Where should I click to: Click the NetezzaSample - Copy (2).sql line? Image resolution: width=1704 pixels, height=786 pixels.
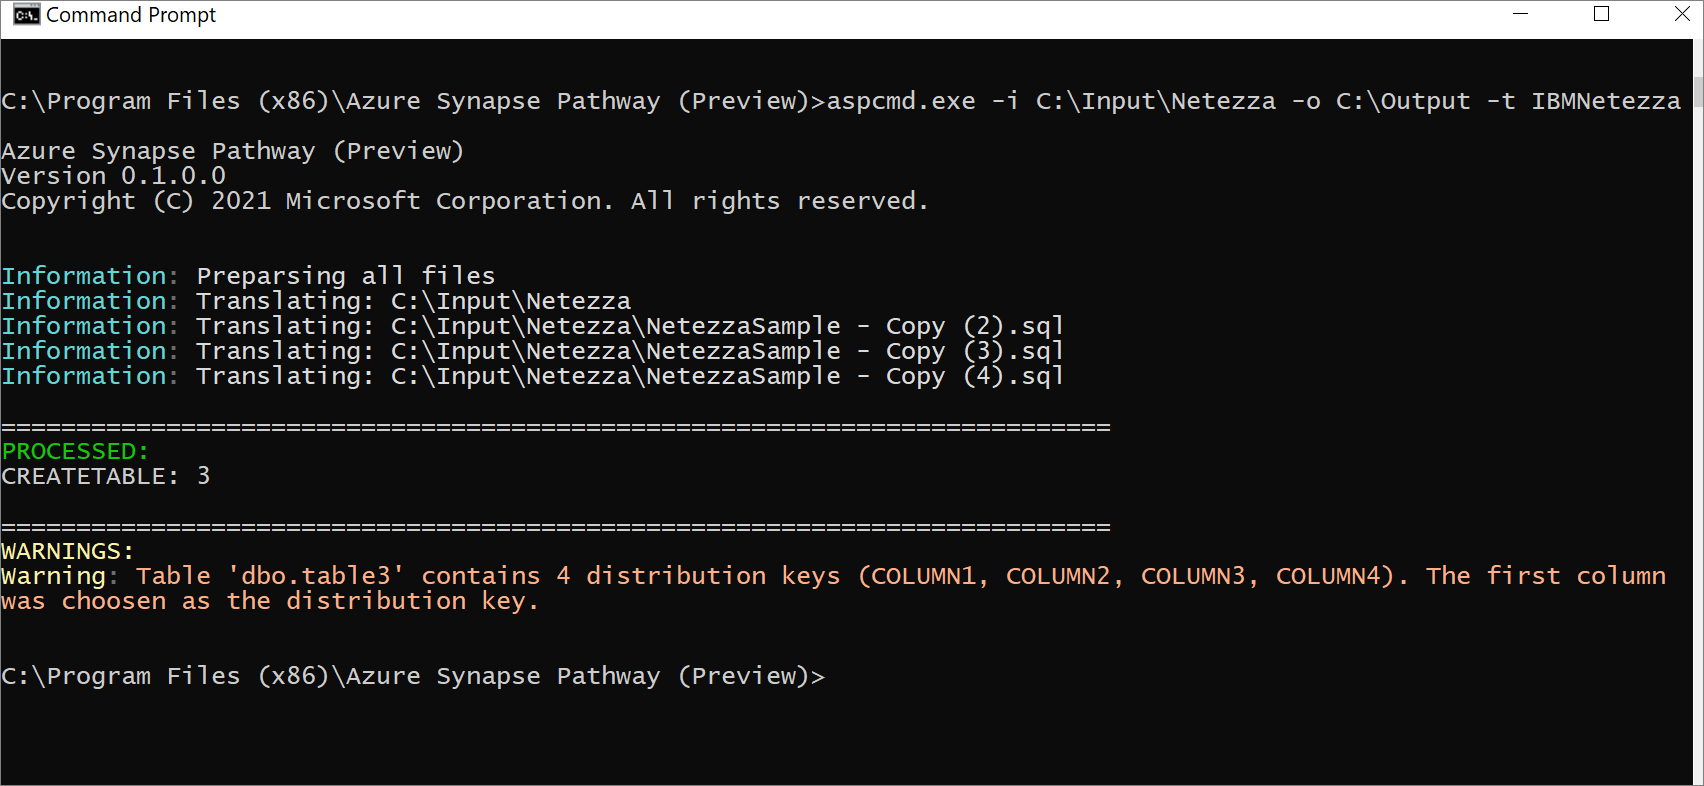(533, 326)
